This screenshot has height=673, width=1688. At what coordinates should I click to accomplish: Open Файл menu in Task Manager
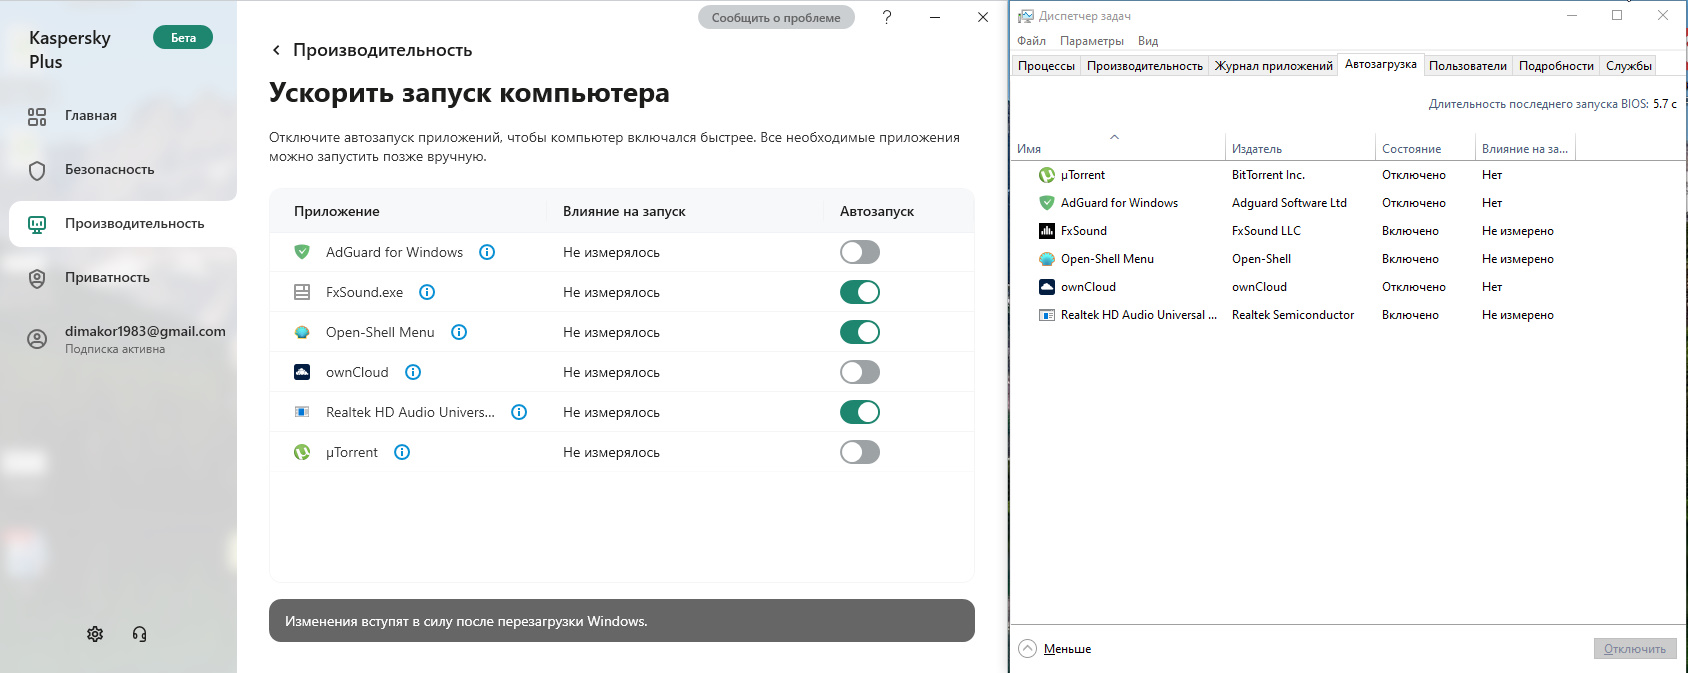tap(1031, 41)
